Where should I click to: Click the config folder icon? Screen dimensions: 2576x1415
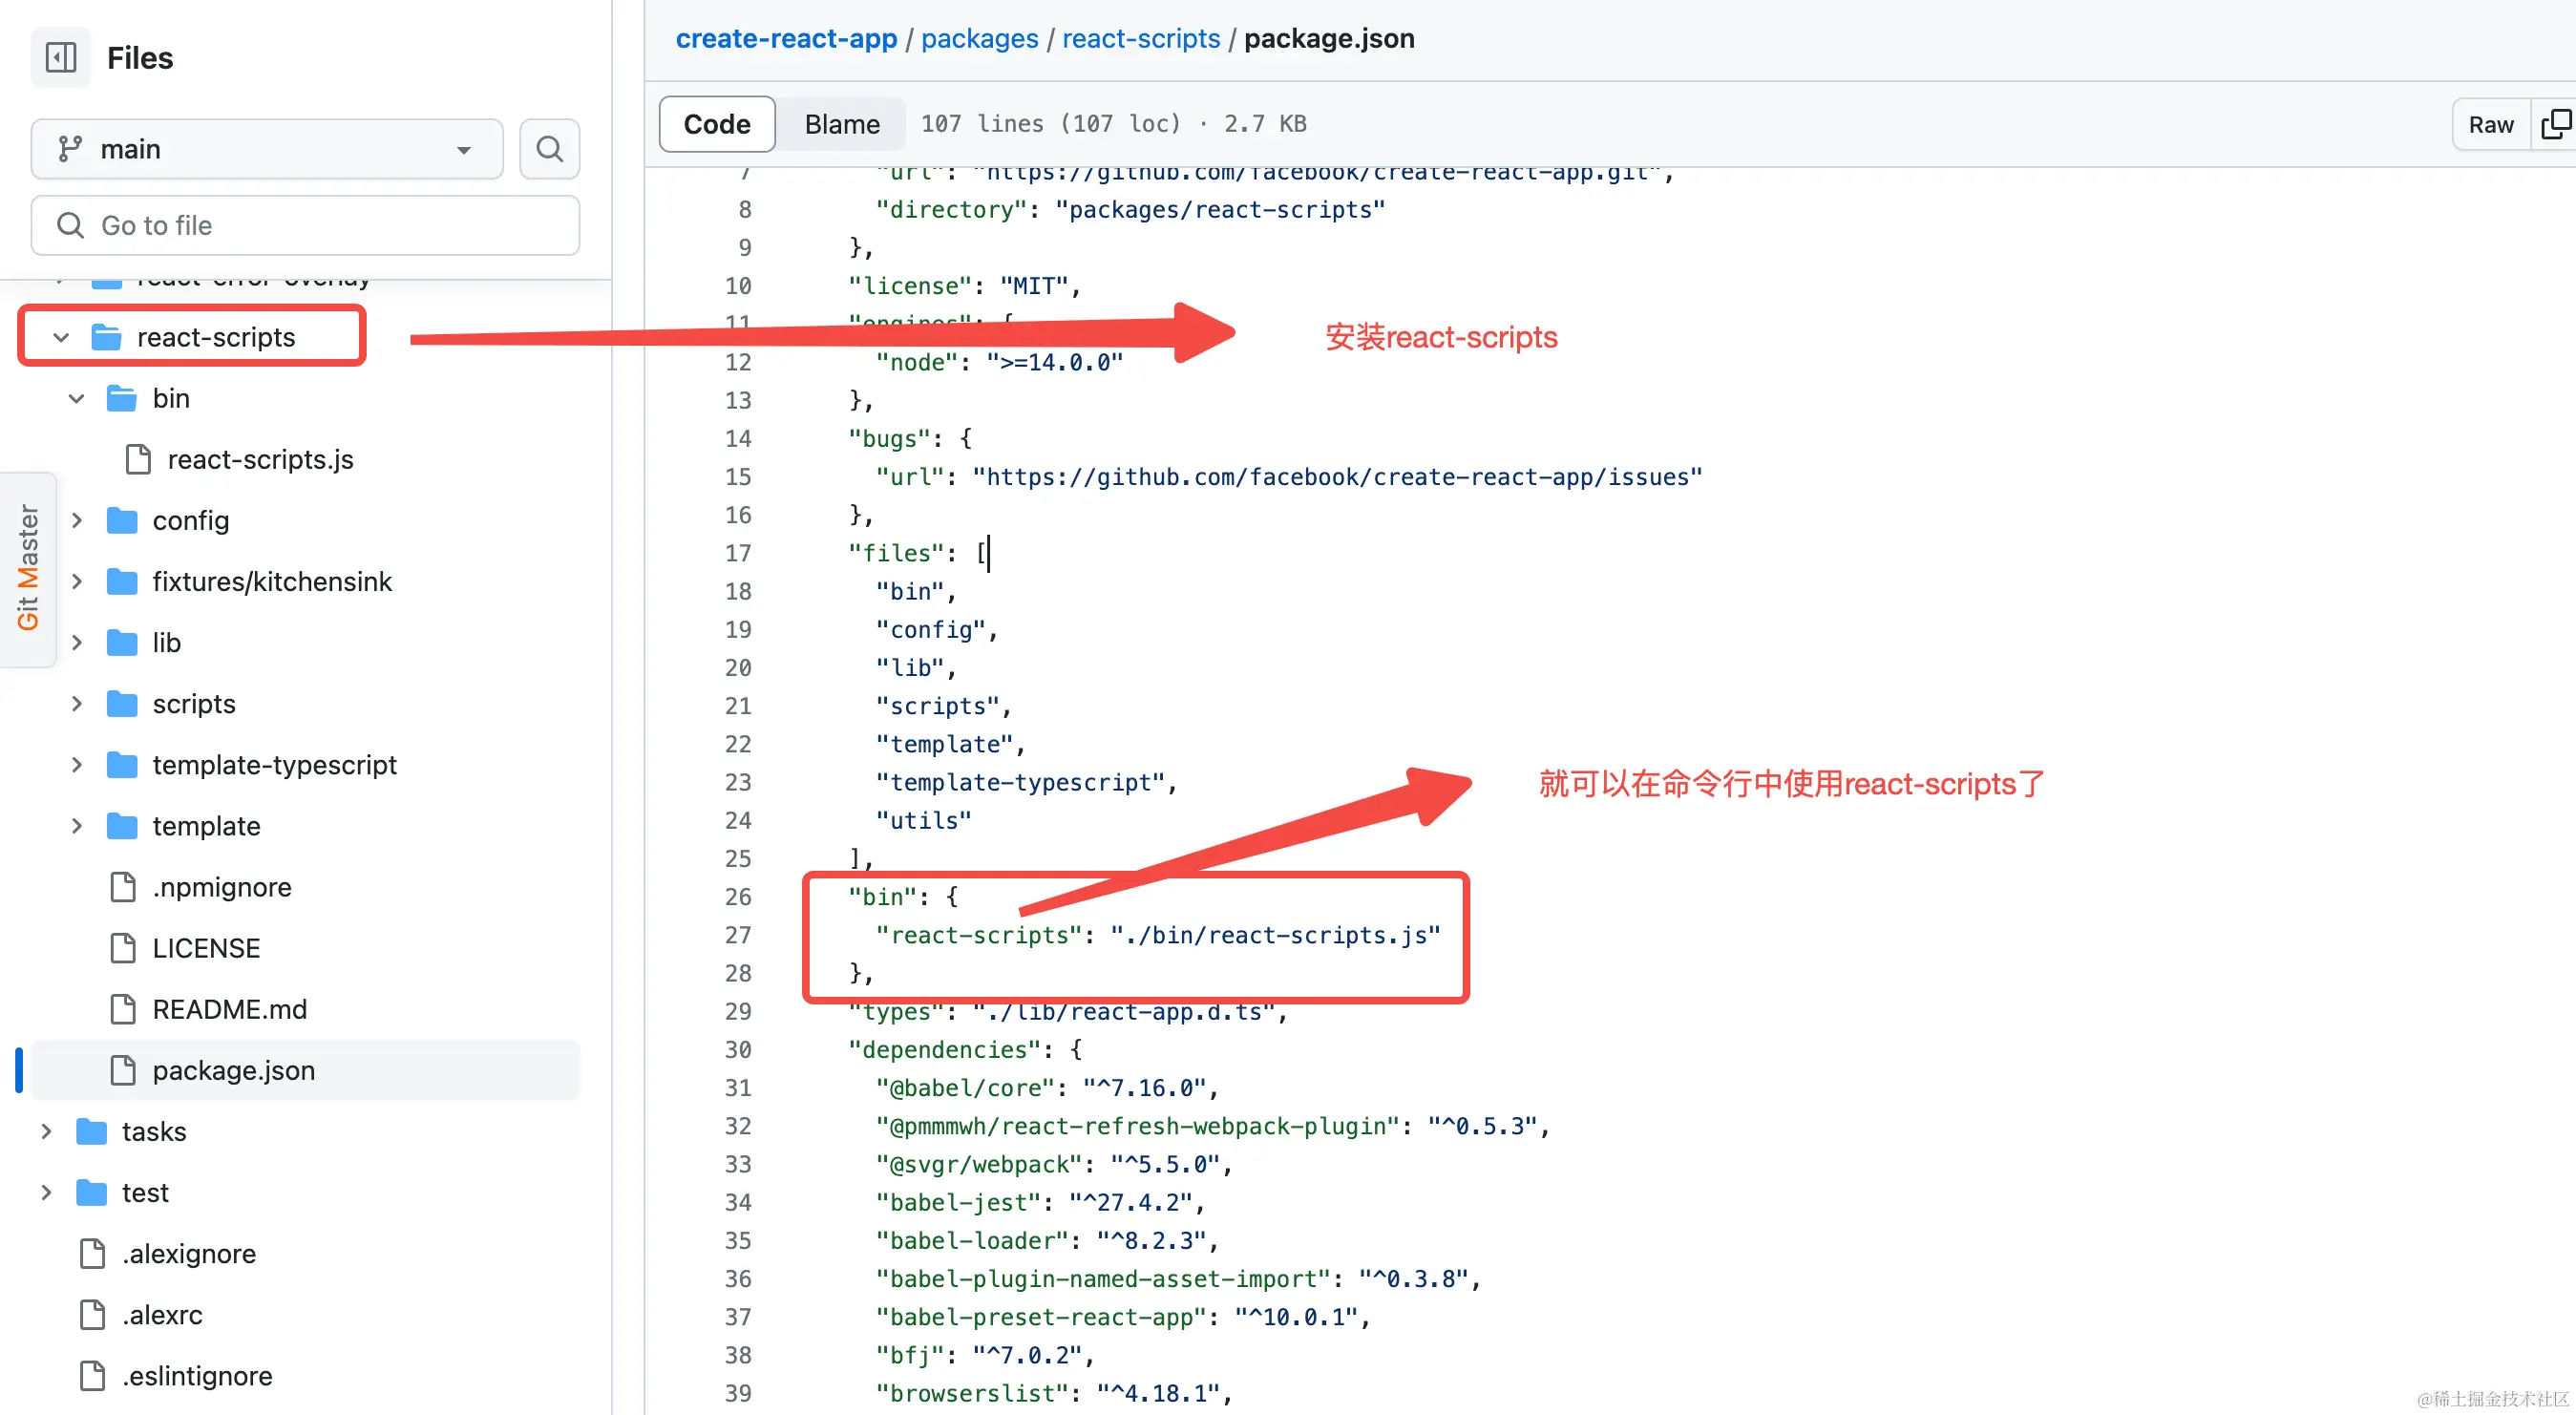tap(122, 520)
